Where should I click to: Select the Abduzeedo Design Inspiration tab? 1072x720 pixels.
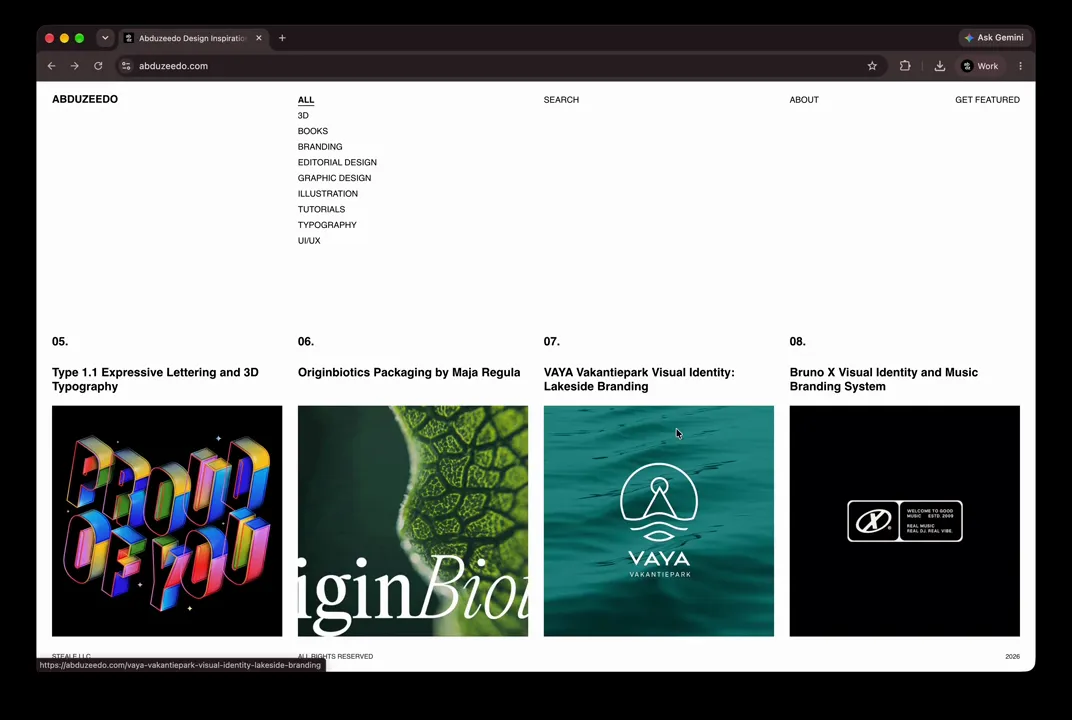(x=192, y=38)
